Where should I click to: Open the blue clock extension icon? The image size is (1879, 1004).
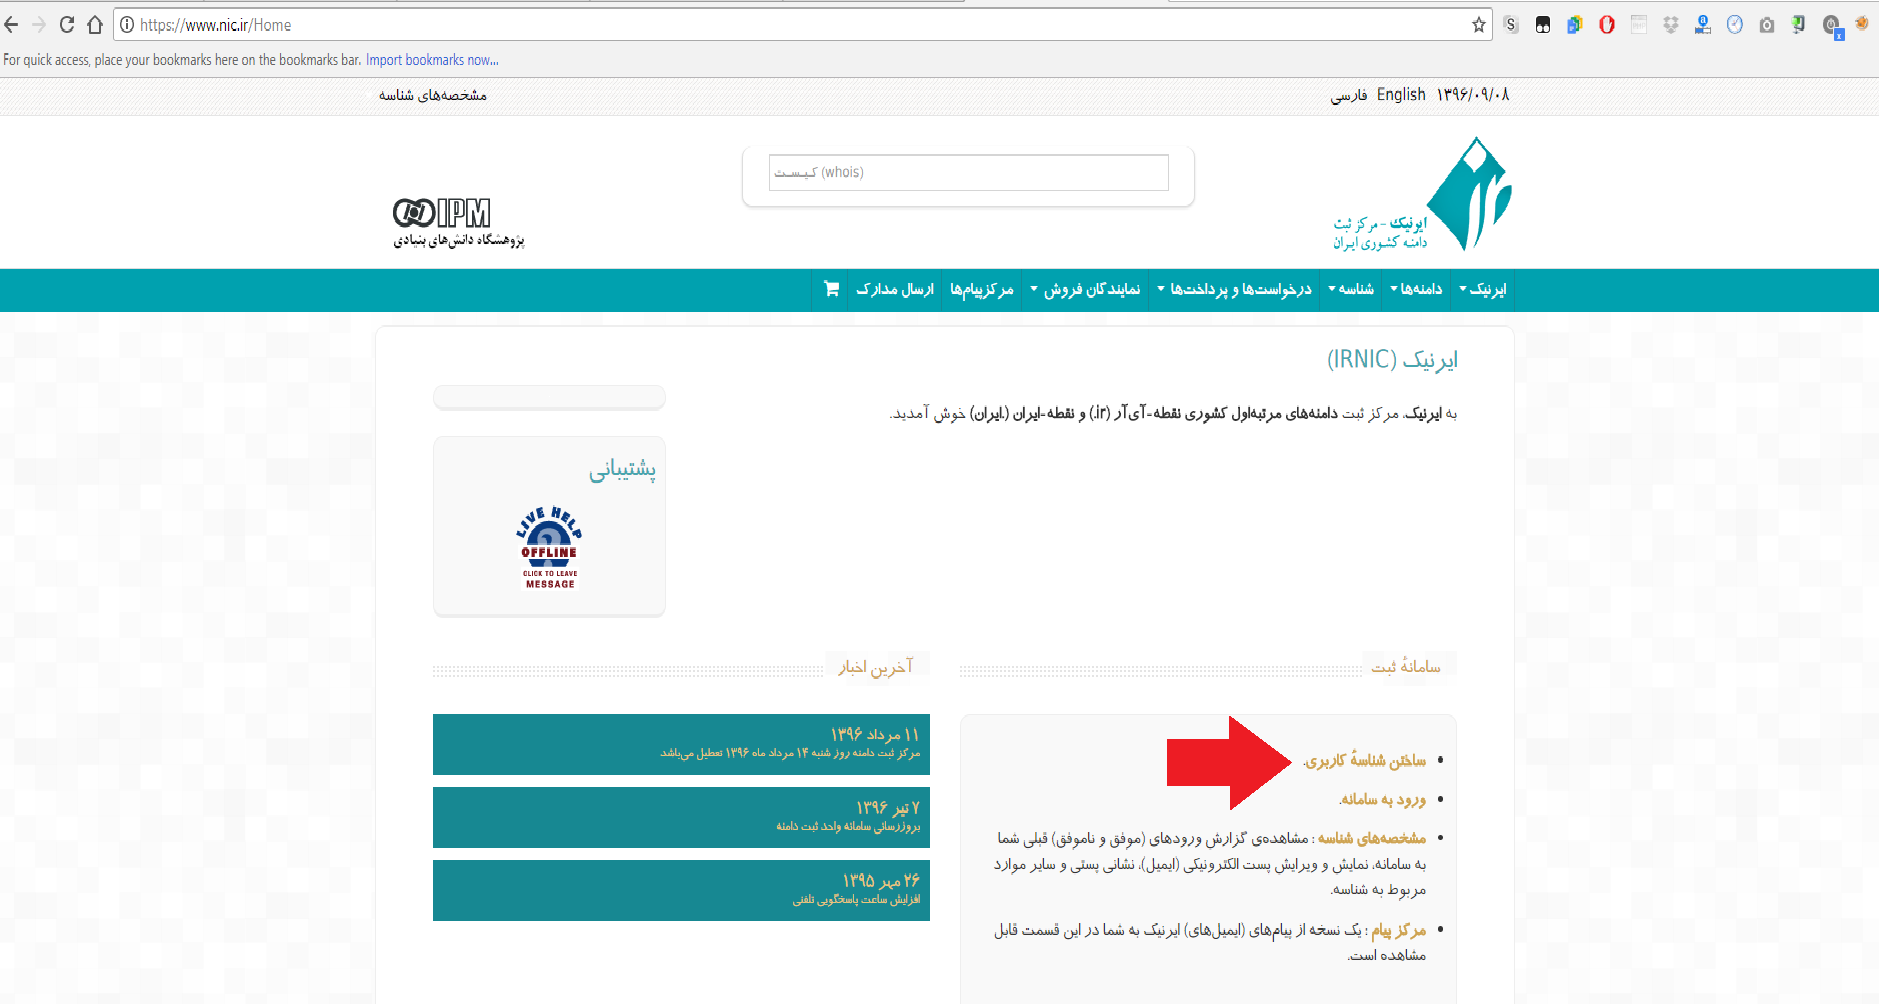pos(1735,25)
